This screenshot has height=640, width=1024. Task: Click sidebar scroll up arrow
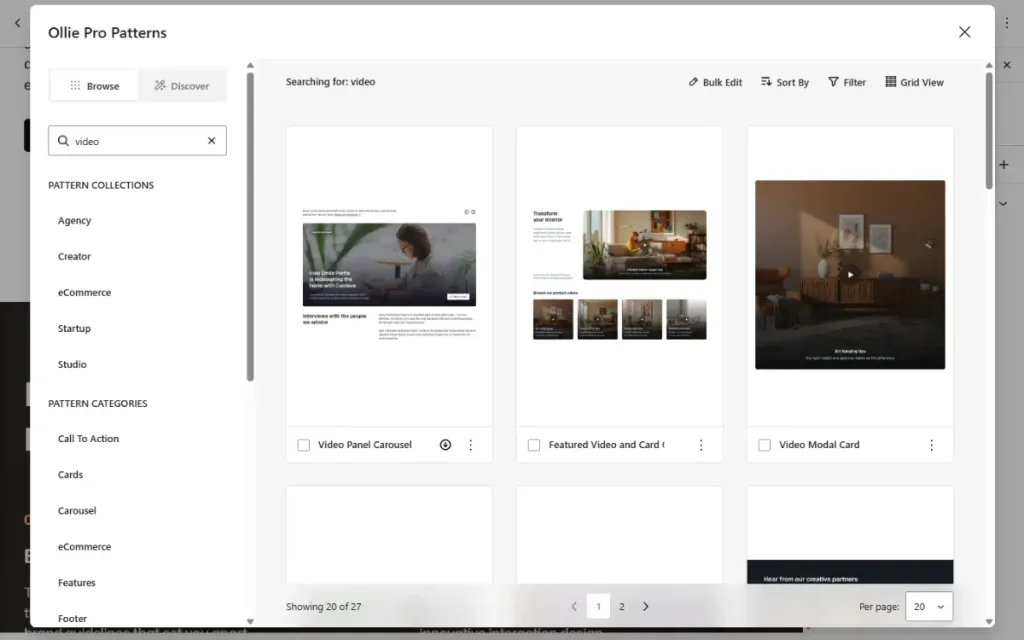pos(250,65)
